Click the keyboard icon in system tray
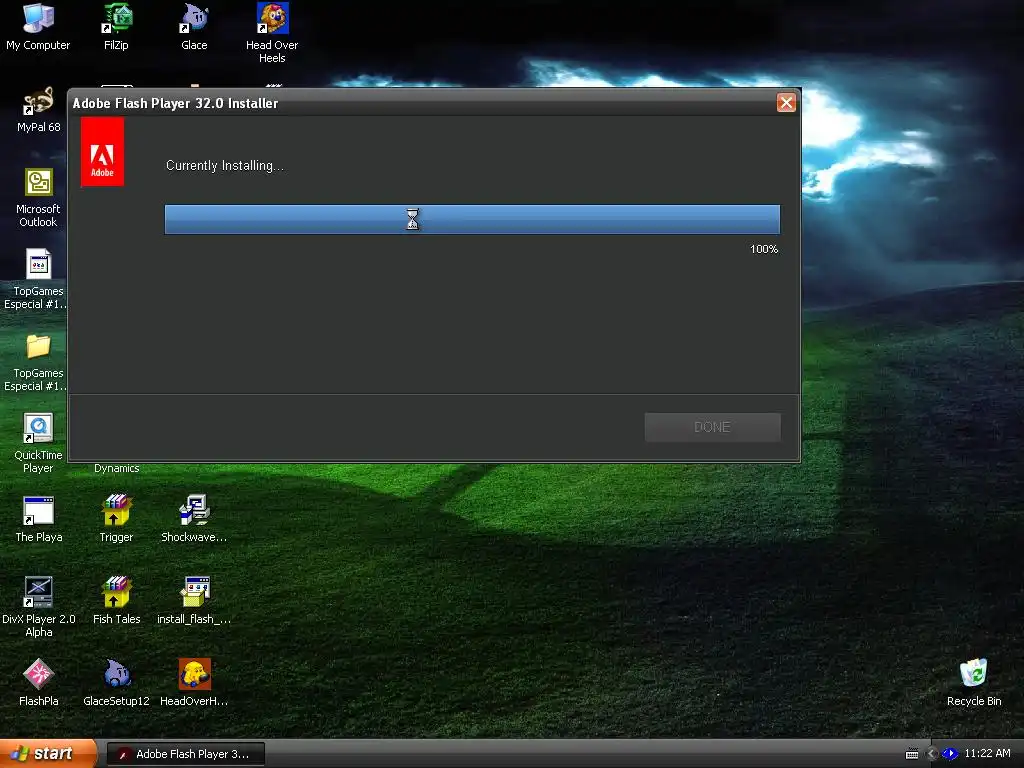The image size is (1024, 768). pos(912,754)
